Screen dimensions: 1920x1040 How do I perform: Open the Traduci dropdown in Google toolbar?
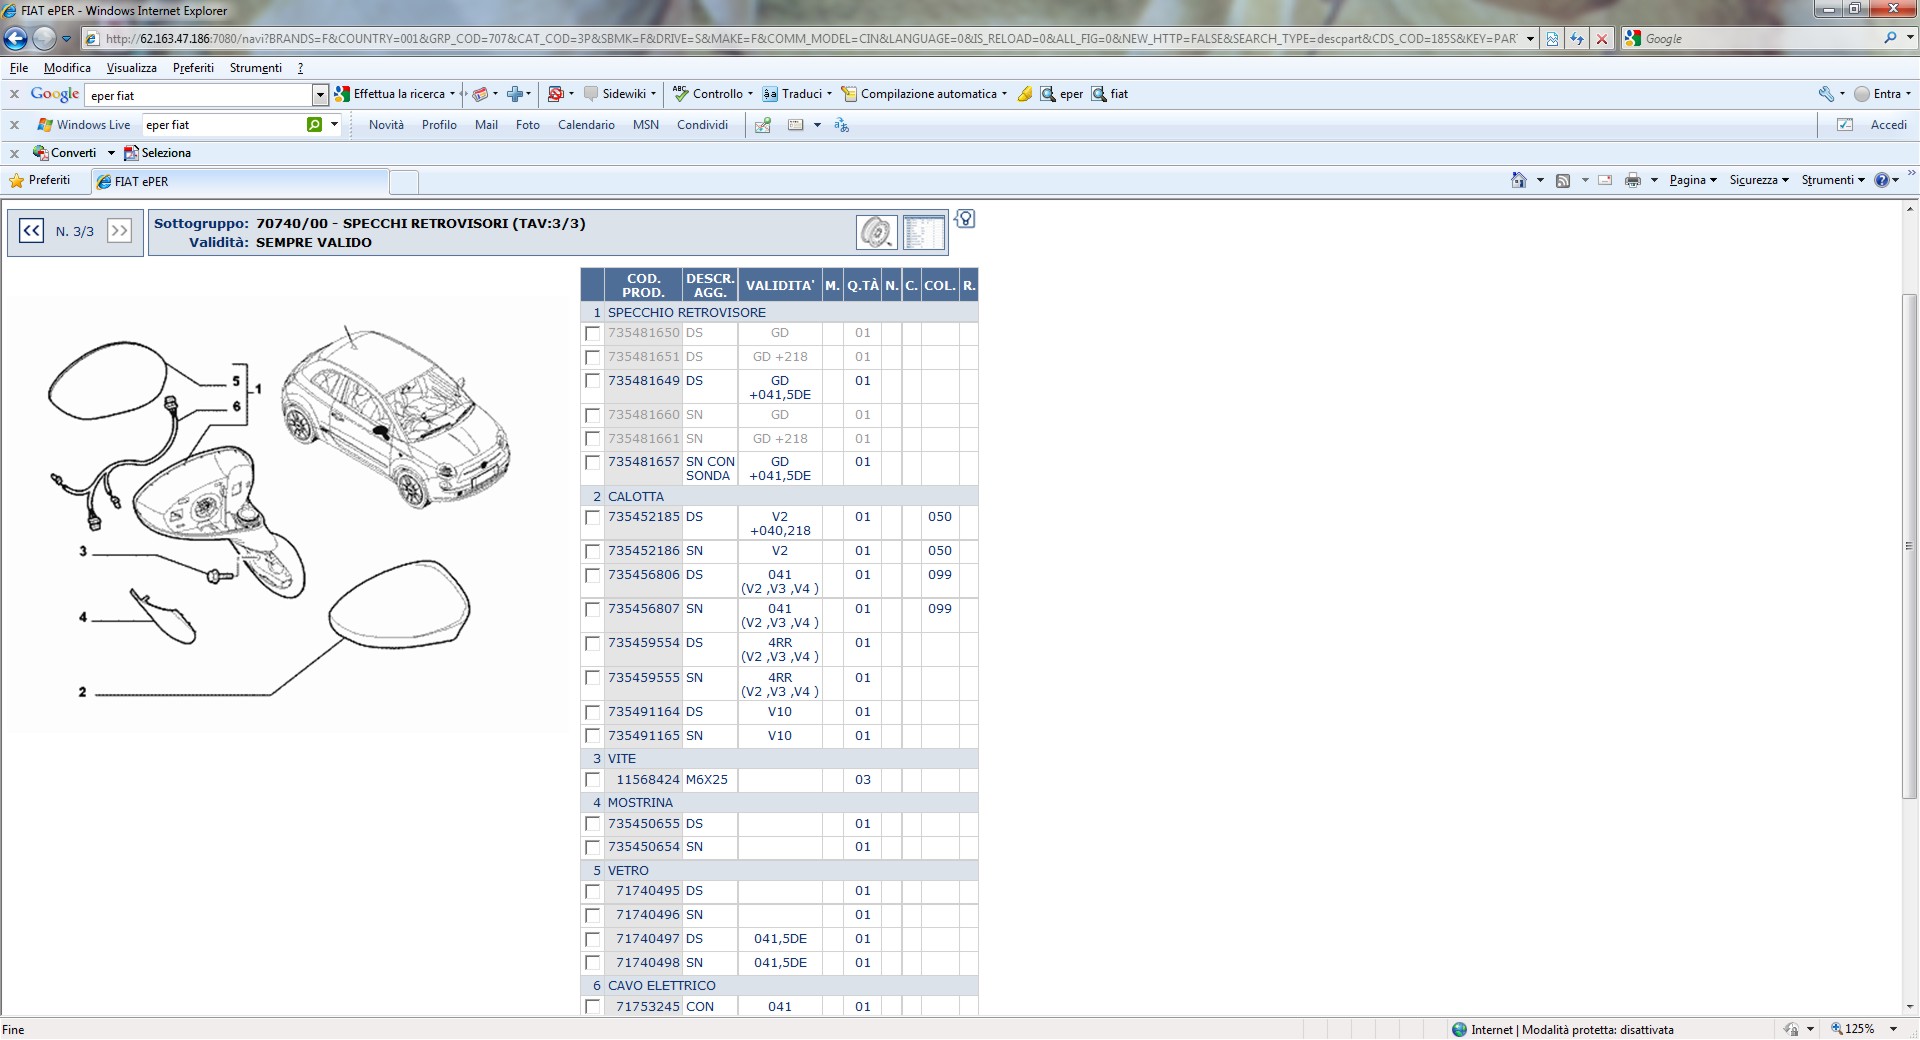point(829,94)
